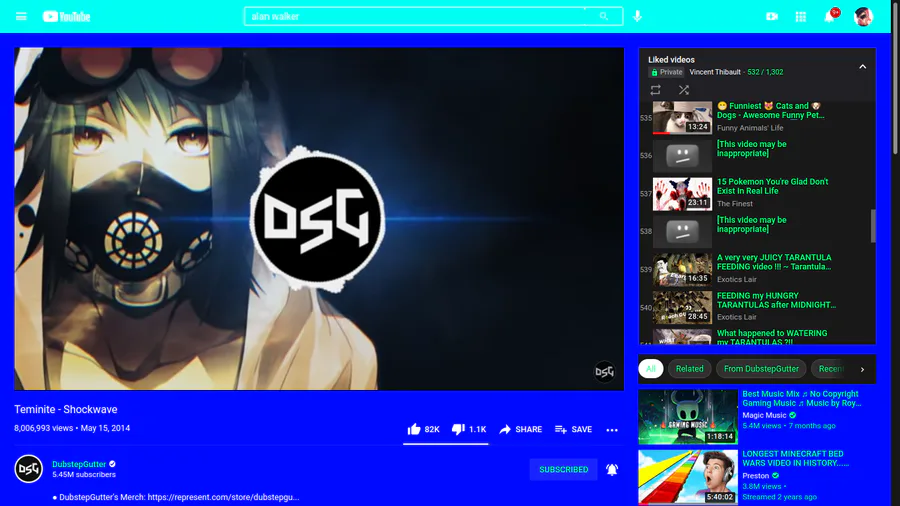
Task: Select the From DubstepGutter chip
Action: point(761,369)
